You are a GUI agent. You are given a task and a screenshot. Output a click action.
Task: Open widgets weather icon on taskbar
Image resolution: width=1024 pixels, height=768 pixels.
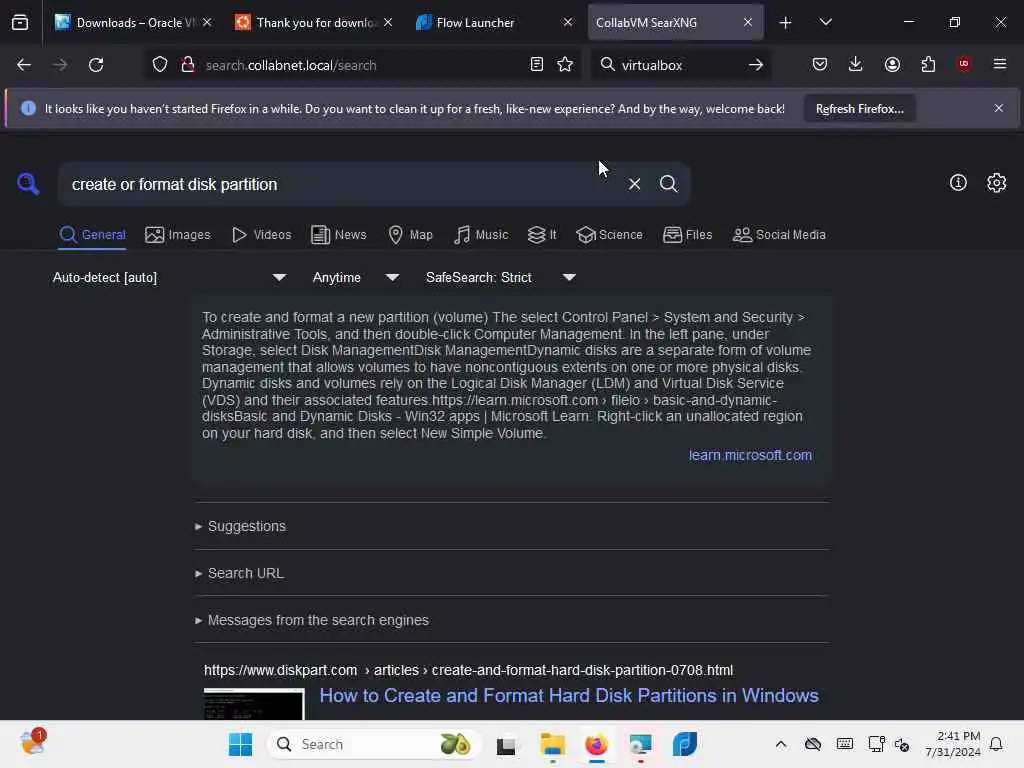pos(33,743)
